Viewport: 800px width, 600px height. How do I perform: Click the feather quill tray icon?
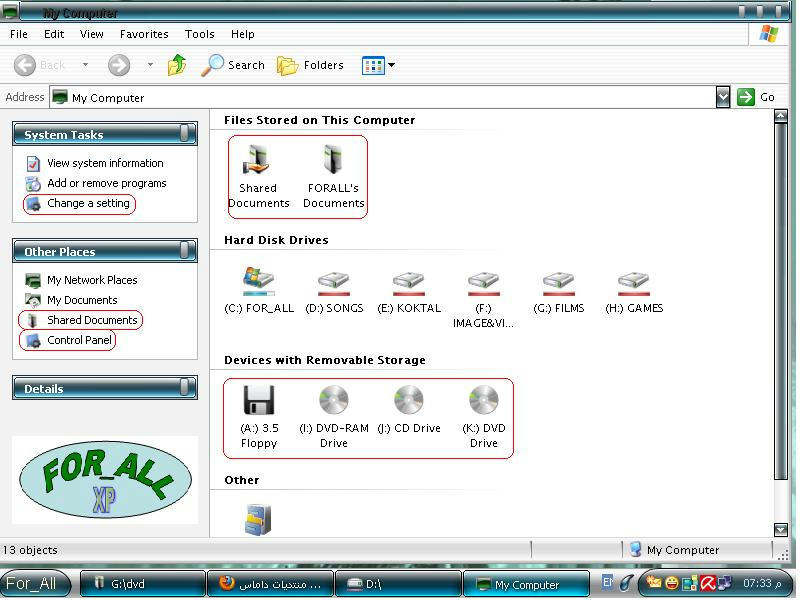pos(626,583)
